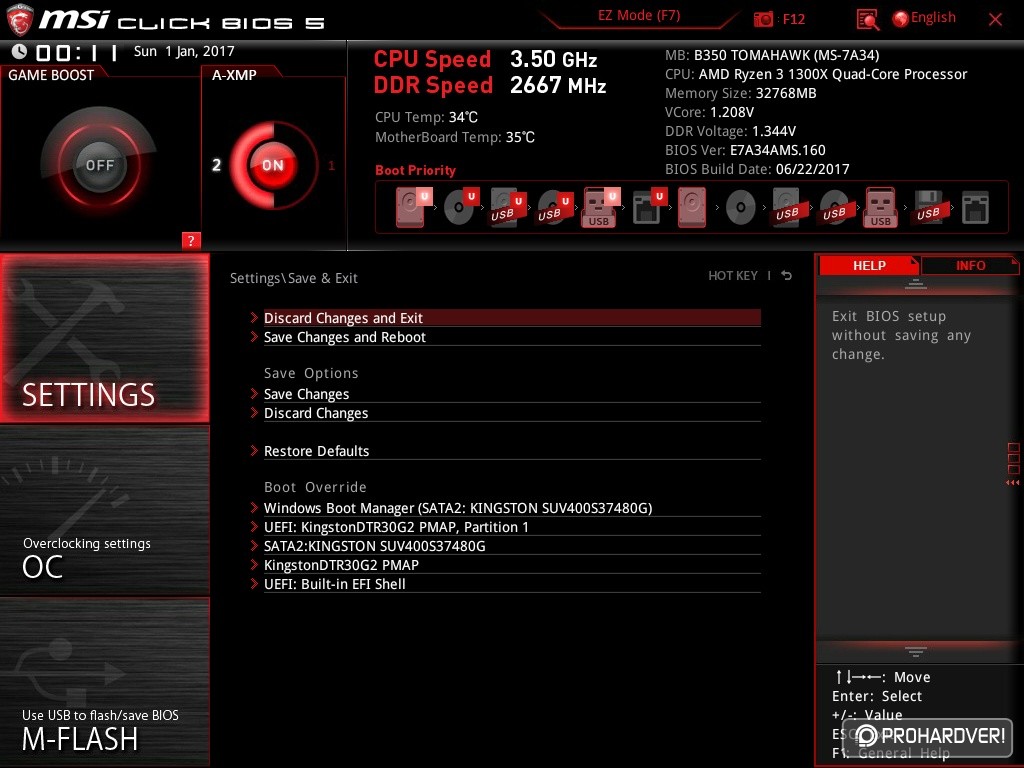Viewport: 1024px width, 768px height.
Task: Close the BIOS with the red X
Action: click(995, 20)
